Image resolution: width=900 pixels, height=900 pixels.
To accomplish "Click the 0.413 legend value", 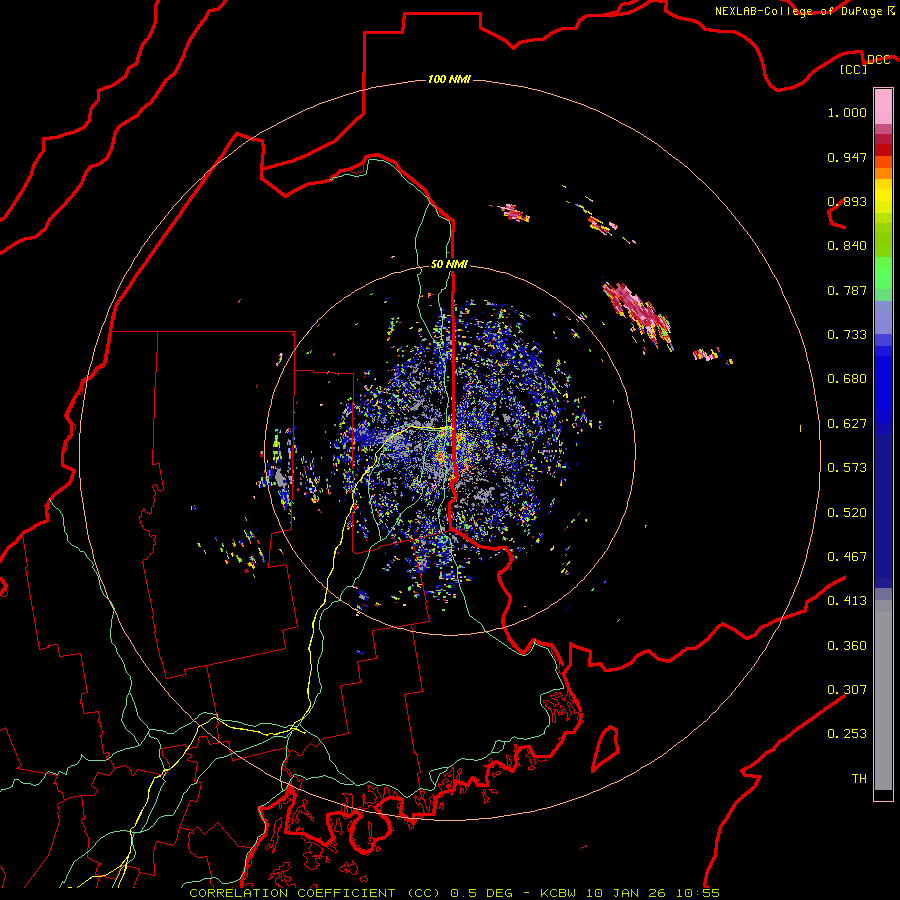I will point(847,601).
